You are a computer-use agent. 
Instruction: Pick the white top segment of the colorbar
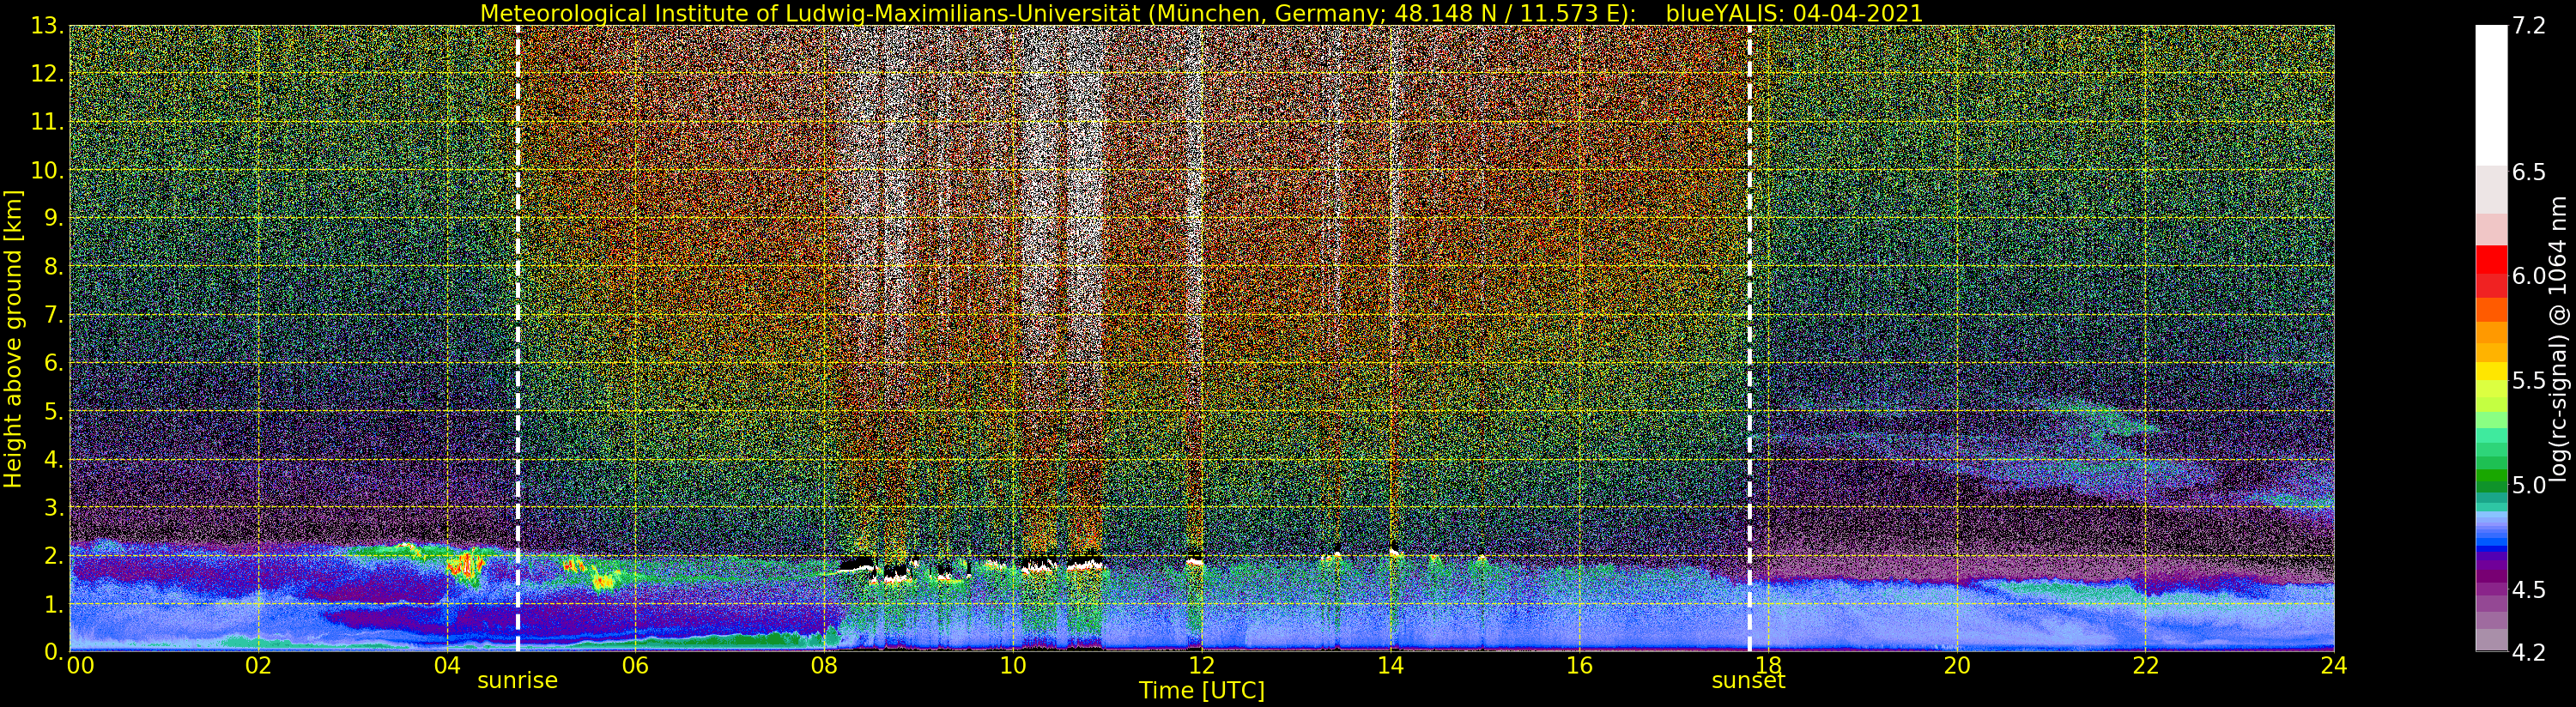pyautogui.click(x=2491, y=95)
